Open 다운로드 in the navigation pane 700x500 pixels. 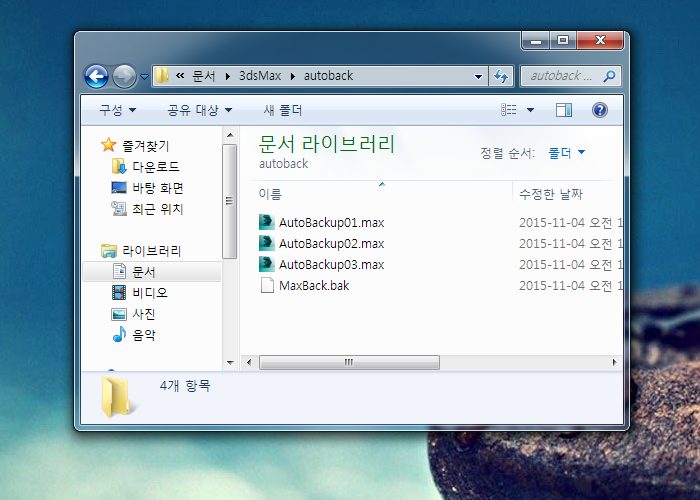156,167
